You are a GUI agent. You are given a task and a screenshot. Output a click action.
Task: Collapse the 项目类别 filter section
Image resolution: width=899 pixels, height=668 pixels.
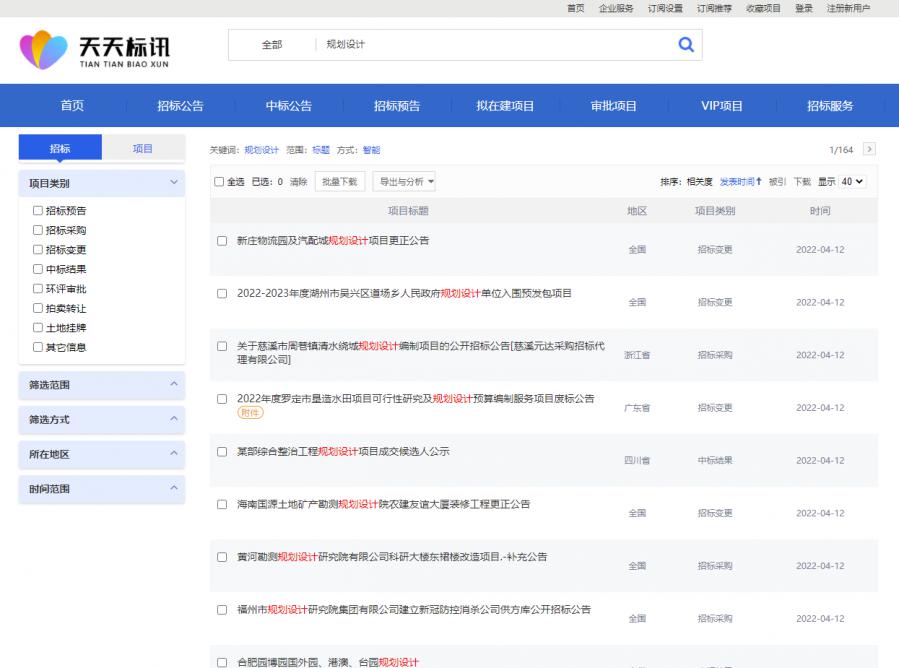click(174, 183)
